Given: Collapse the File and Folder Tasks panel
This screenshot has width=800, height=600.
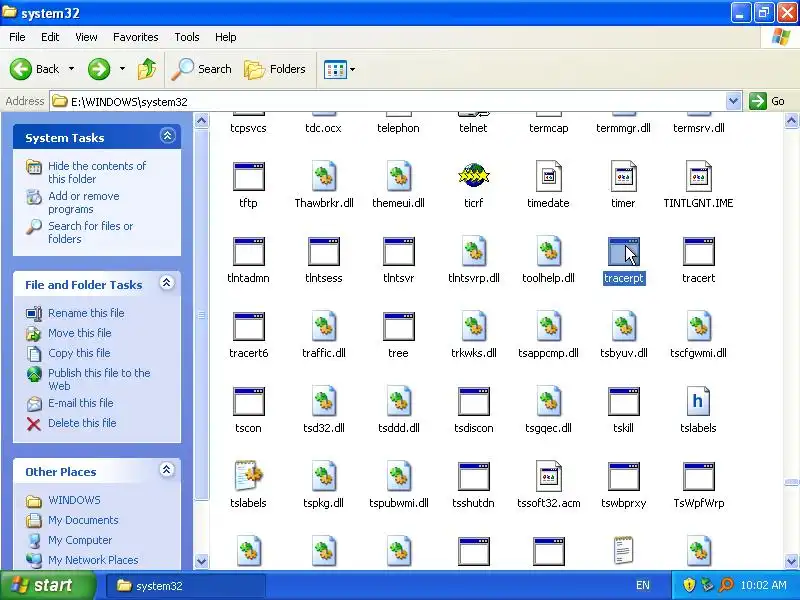Looking at the screenshot, I should pos(167,283).
